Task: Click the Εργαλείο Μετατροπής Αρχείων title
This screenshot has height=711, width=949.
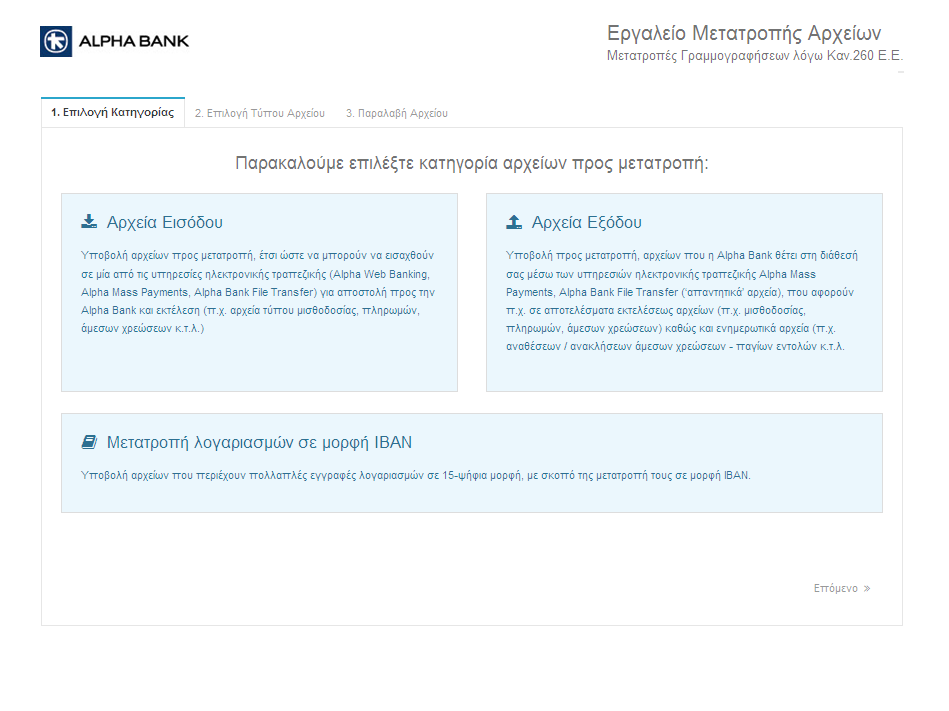Action: 744,33
